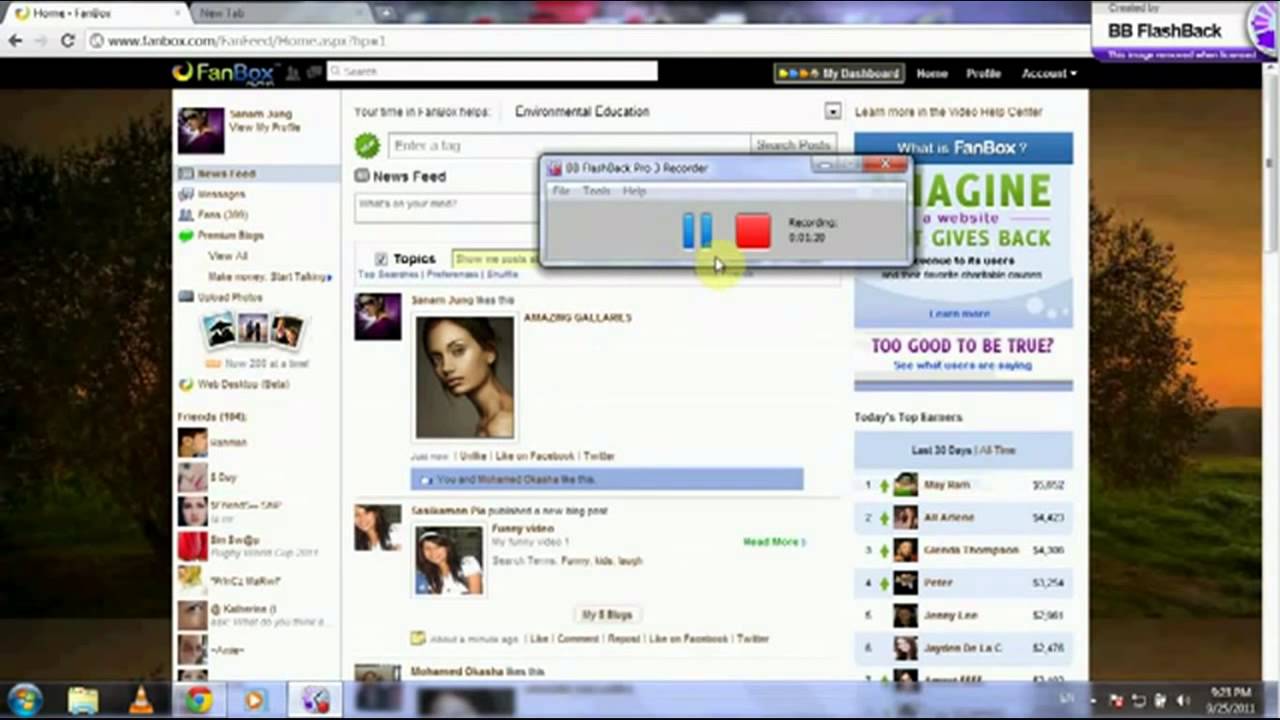
Task: Click Make money: Start Talking link
Action: click(x=269, y=277)
